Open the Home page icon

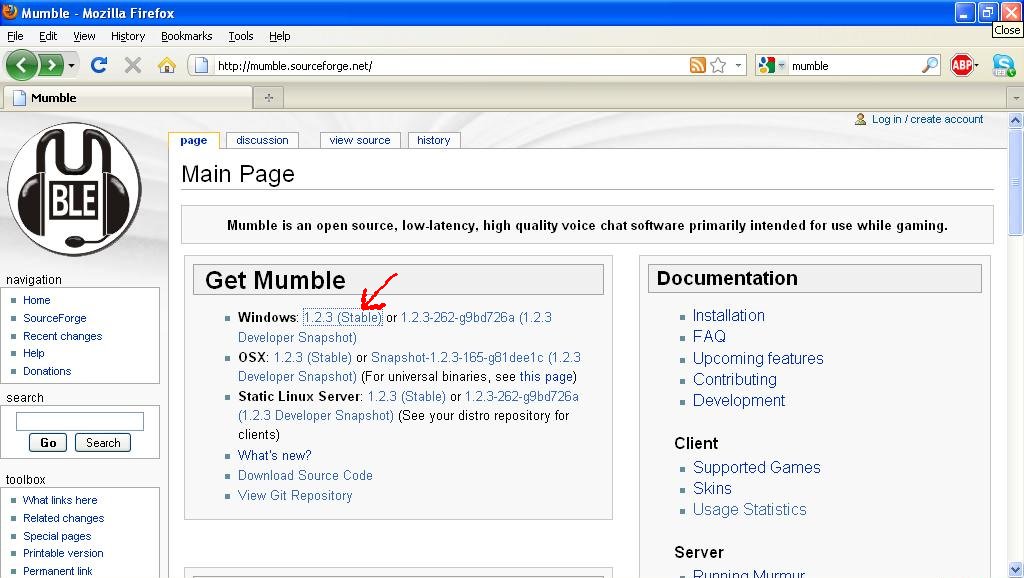click(167, 65)
